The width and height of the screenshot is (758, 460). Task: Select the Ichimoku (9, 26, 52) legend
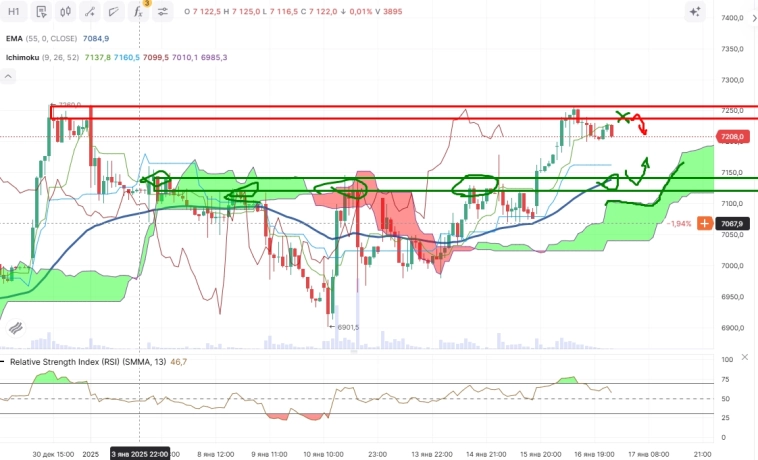click(x=43, y=57)
